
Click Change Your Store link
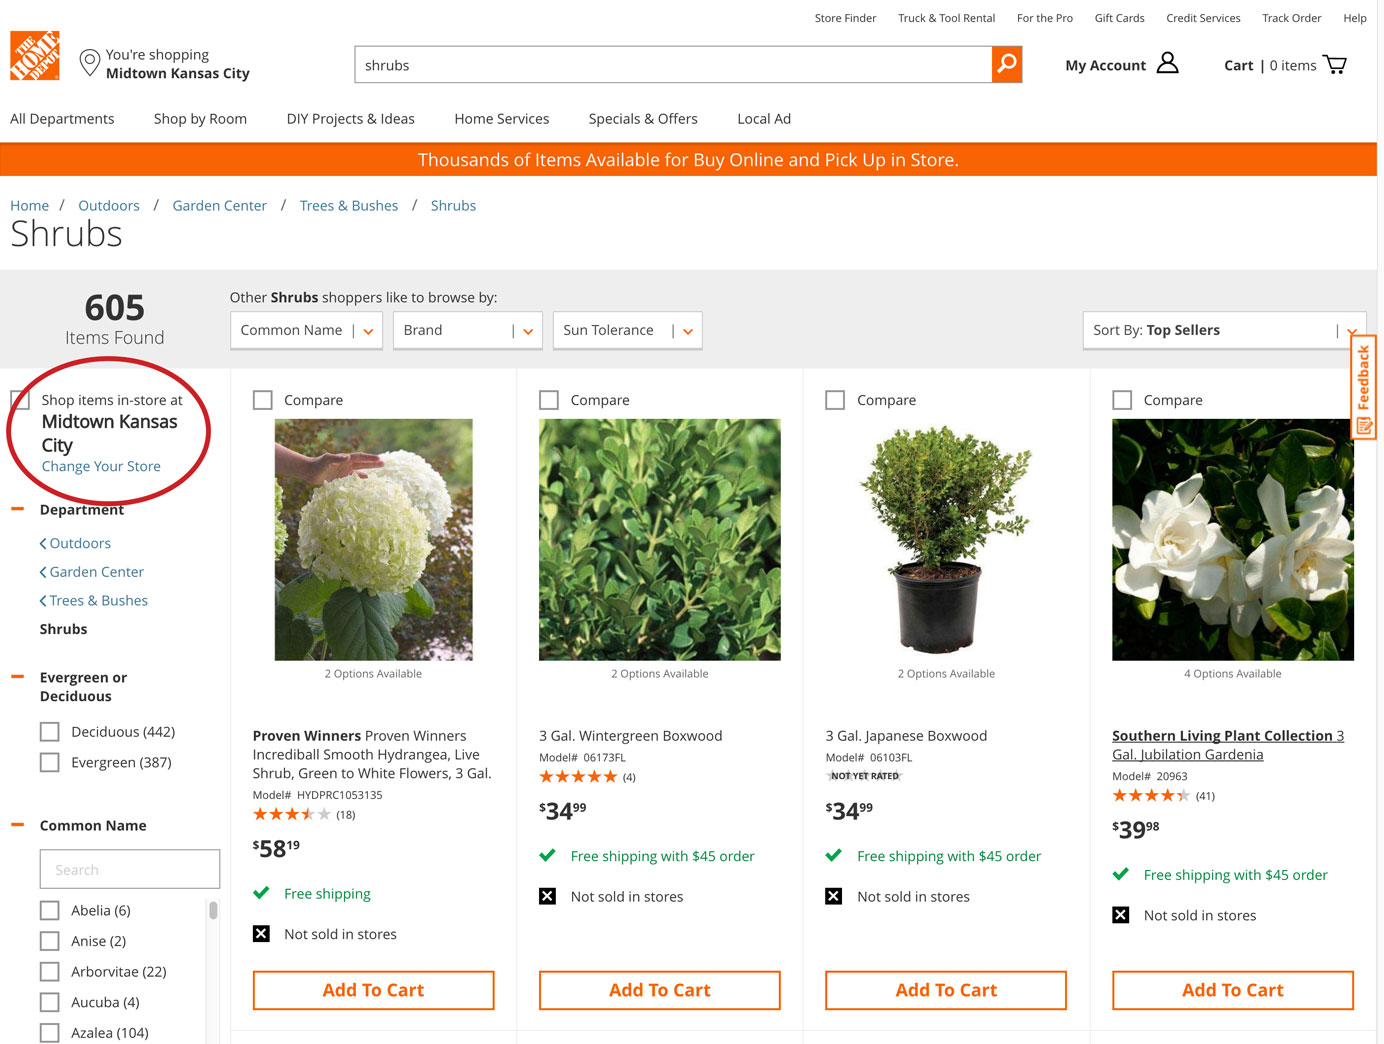(x=101, y=466)
